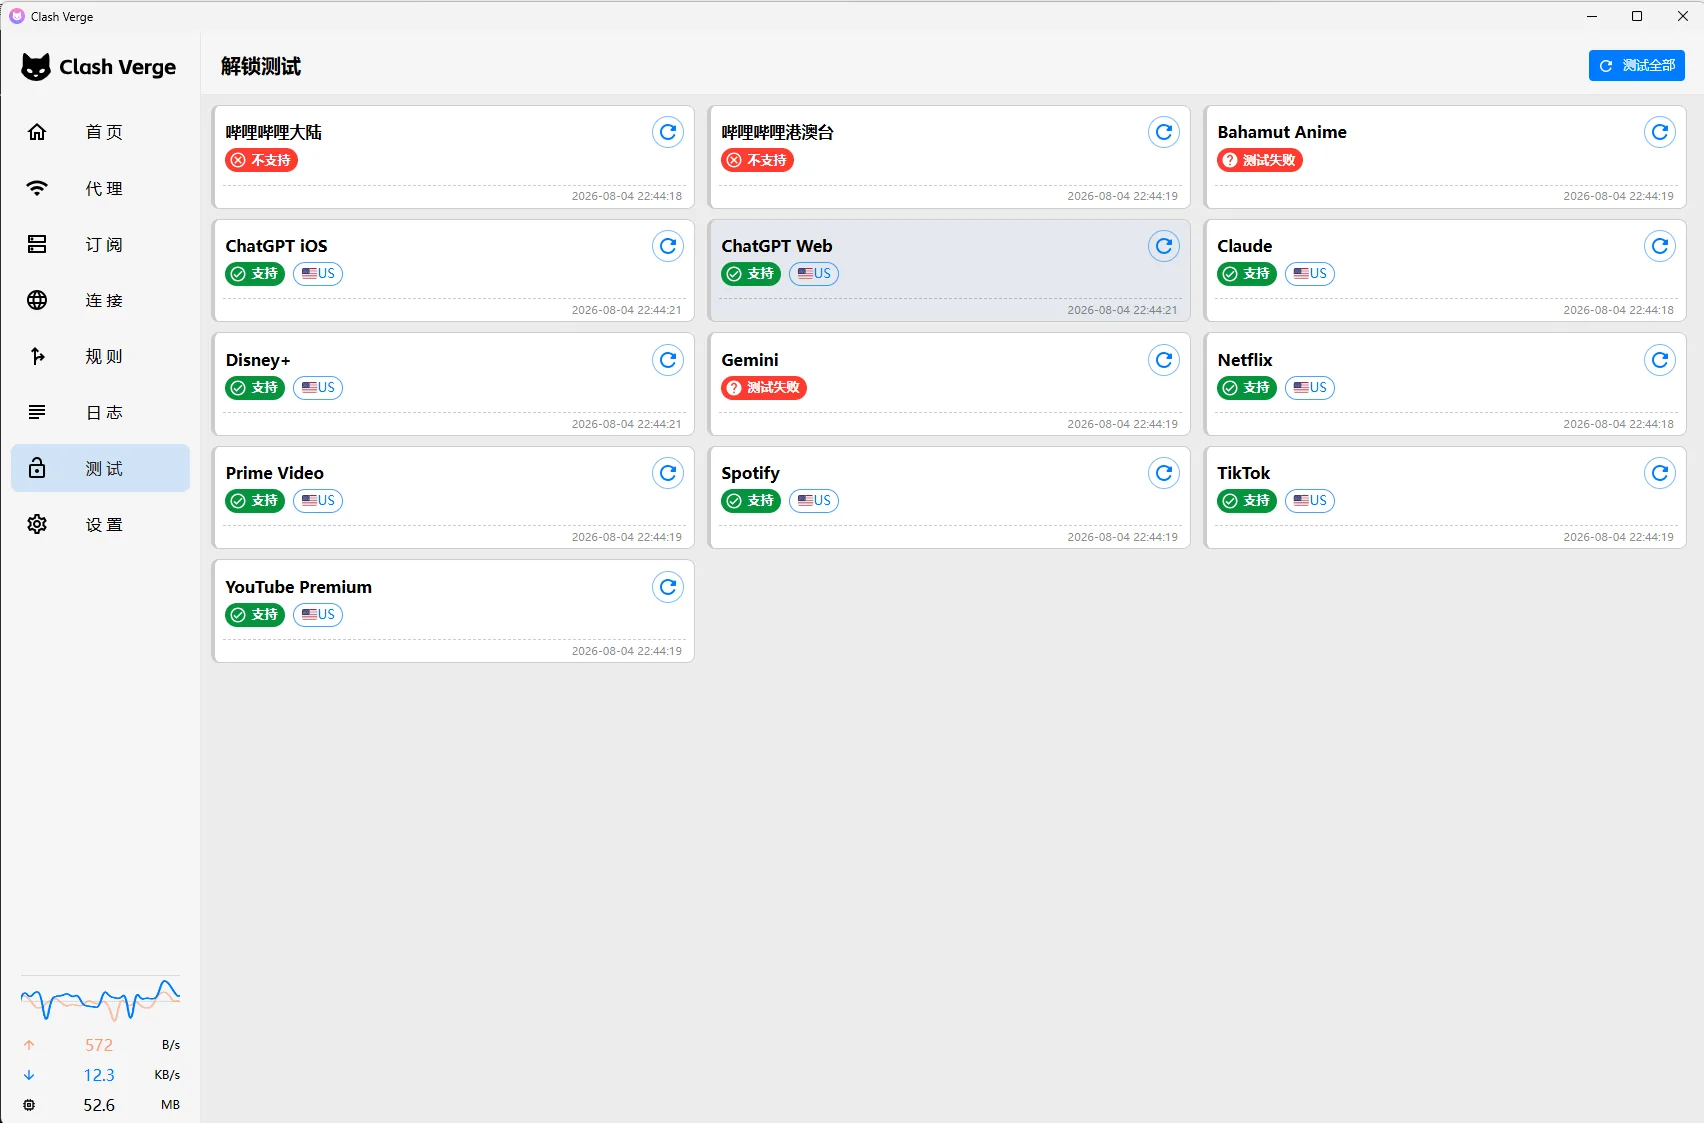Switch to the 连接 connections page

[x=100, y=300]
